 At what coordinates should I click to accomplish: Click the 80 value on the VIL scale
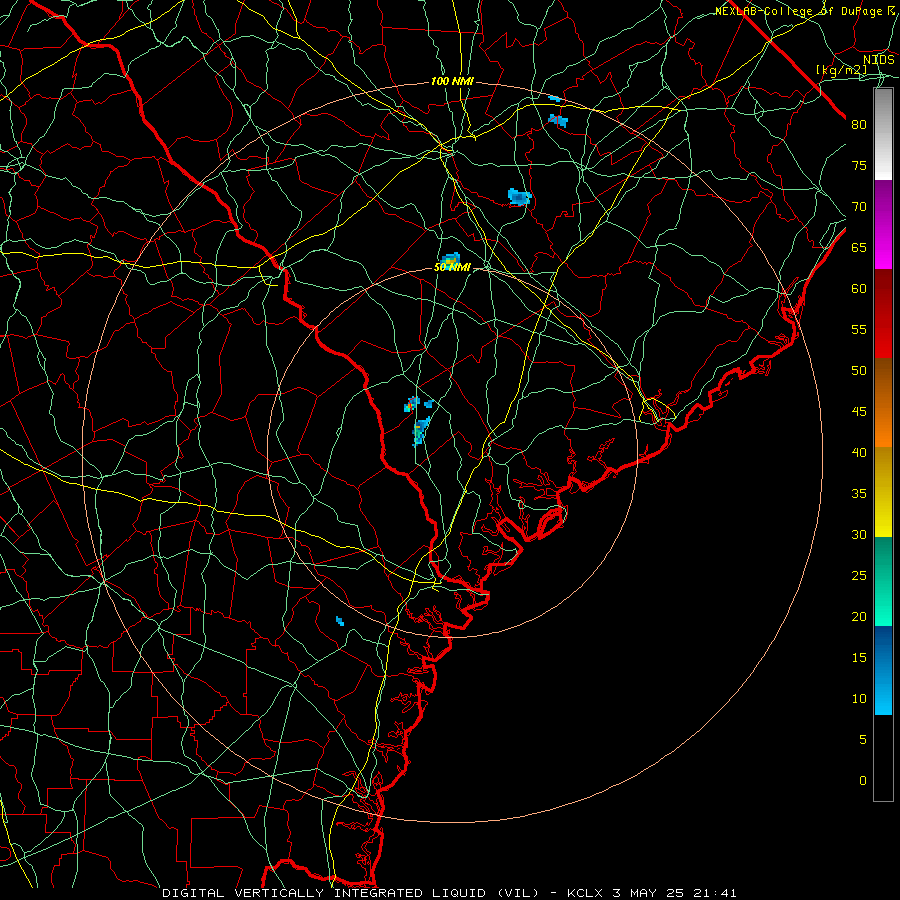click(x=859, y=125)
